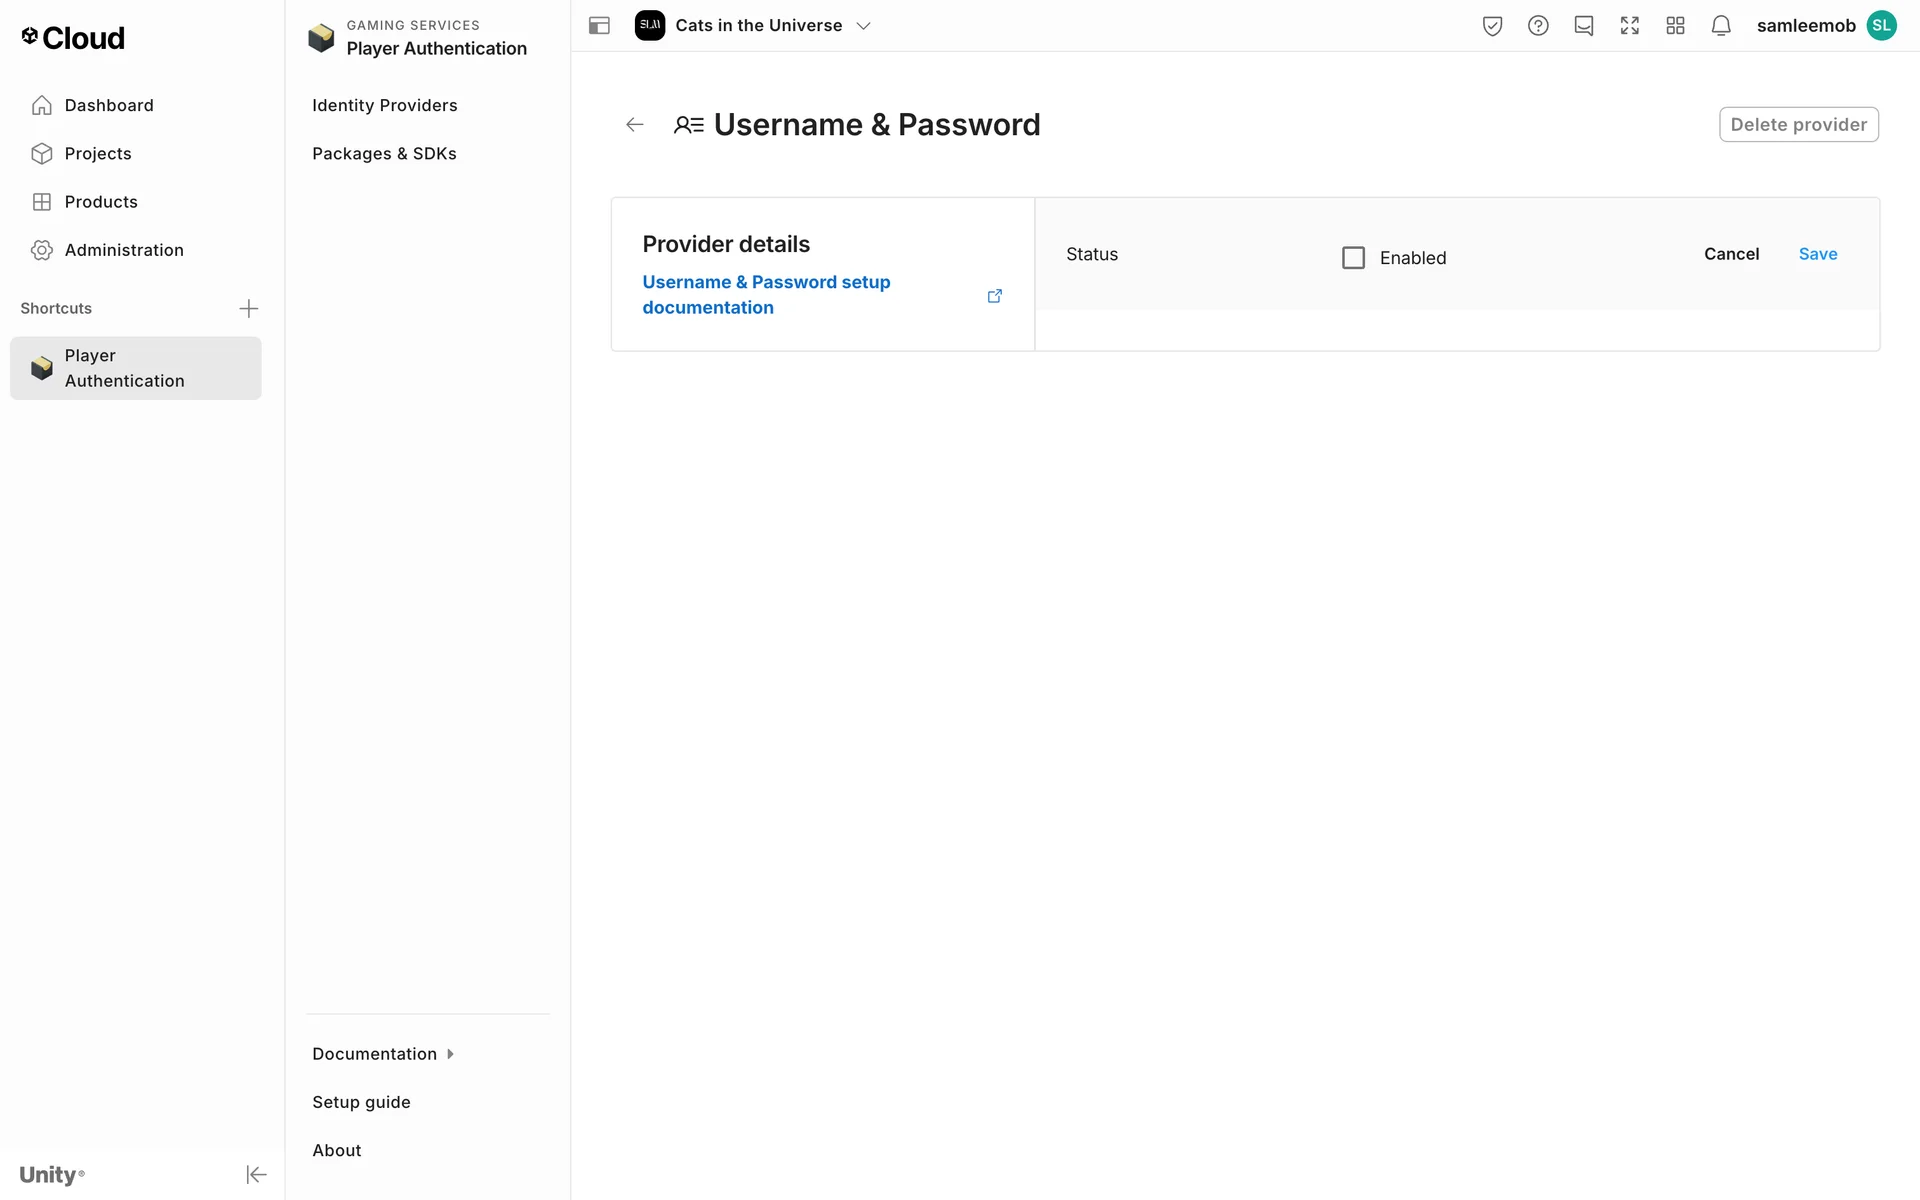Collapse the left sidebar
Screen dimensions: 1920x1200
click(x=256, y=1174)
